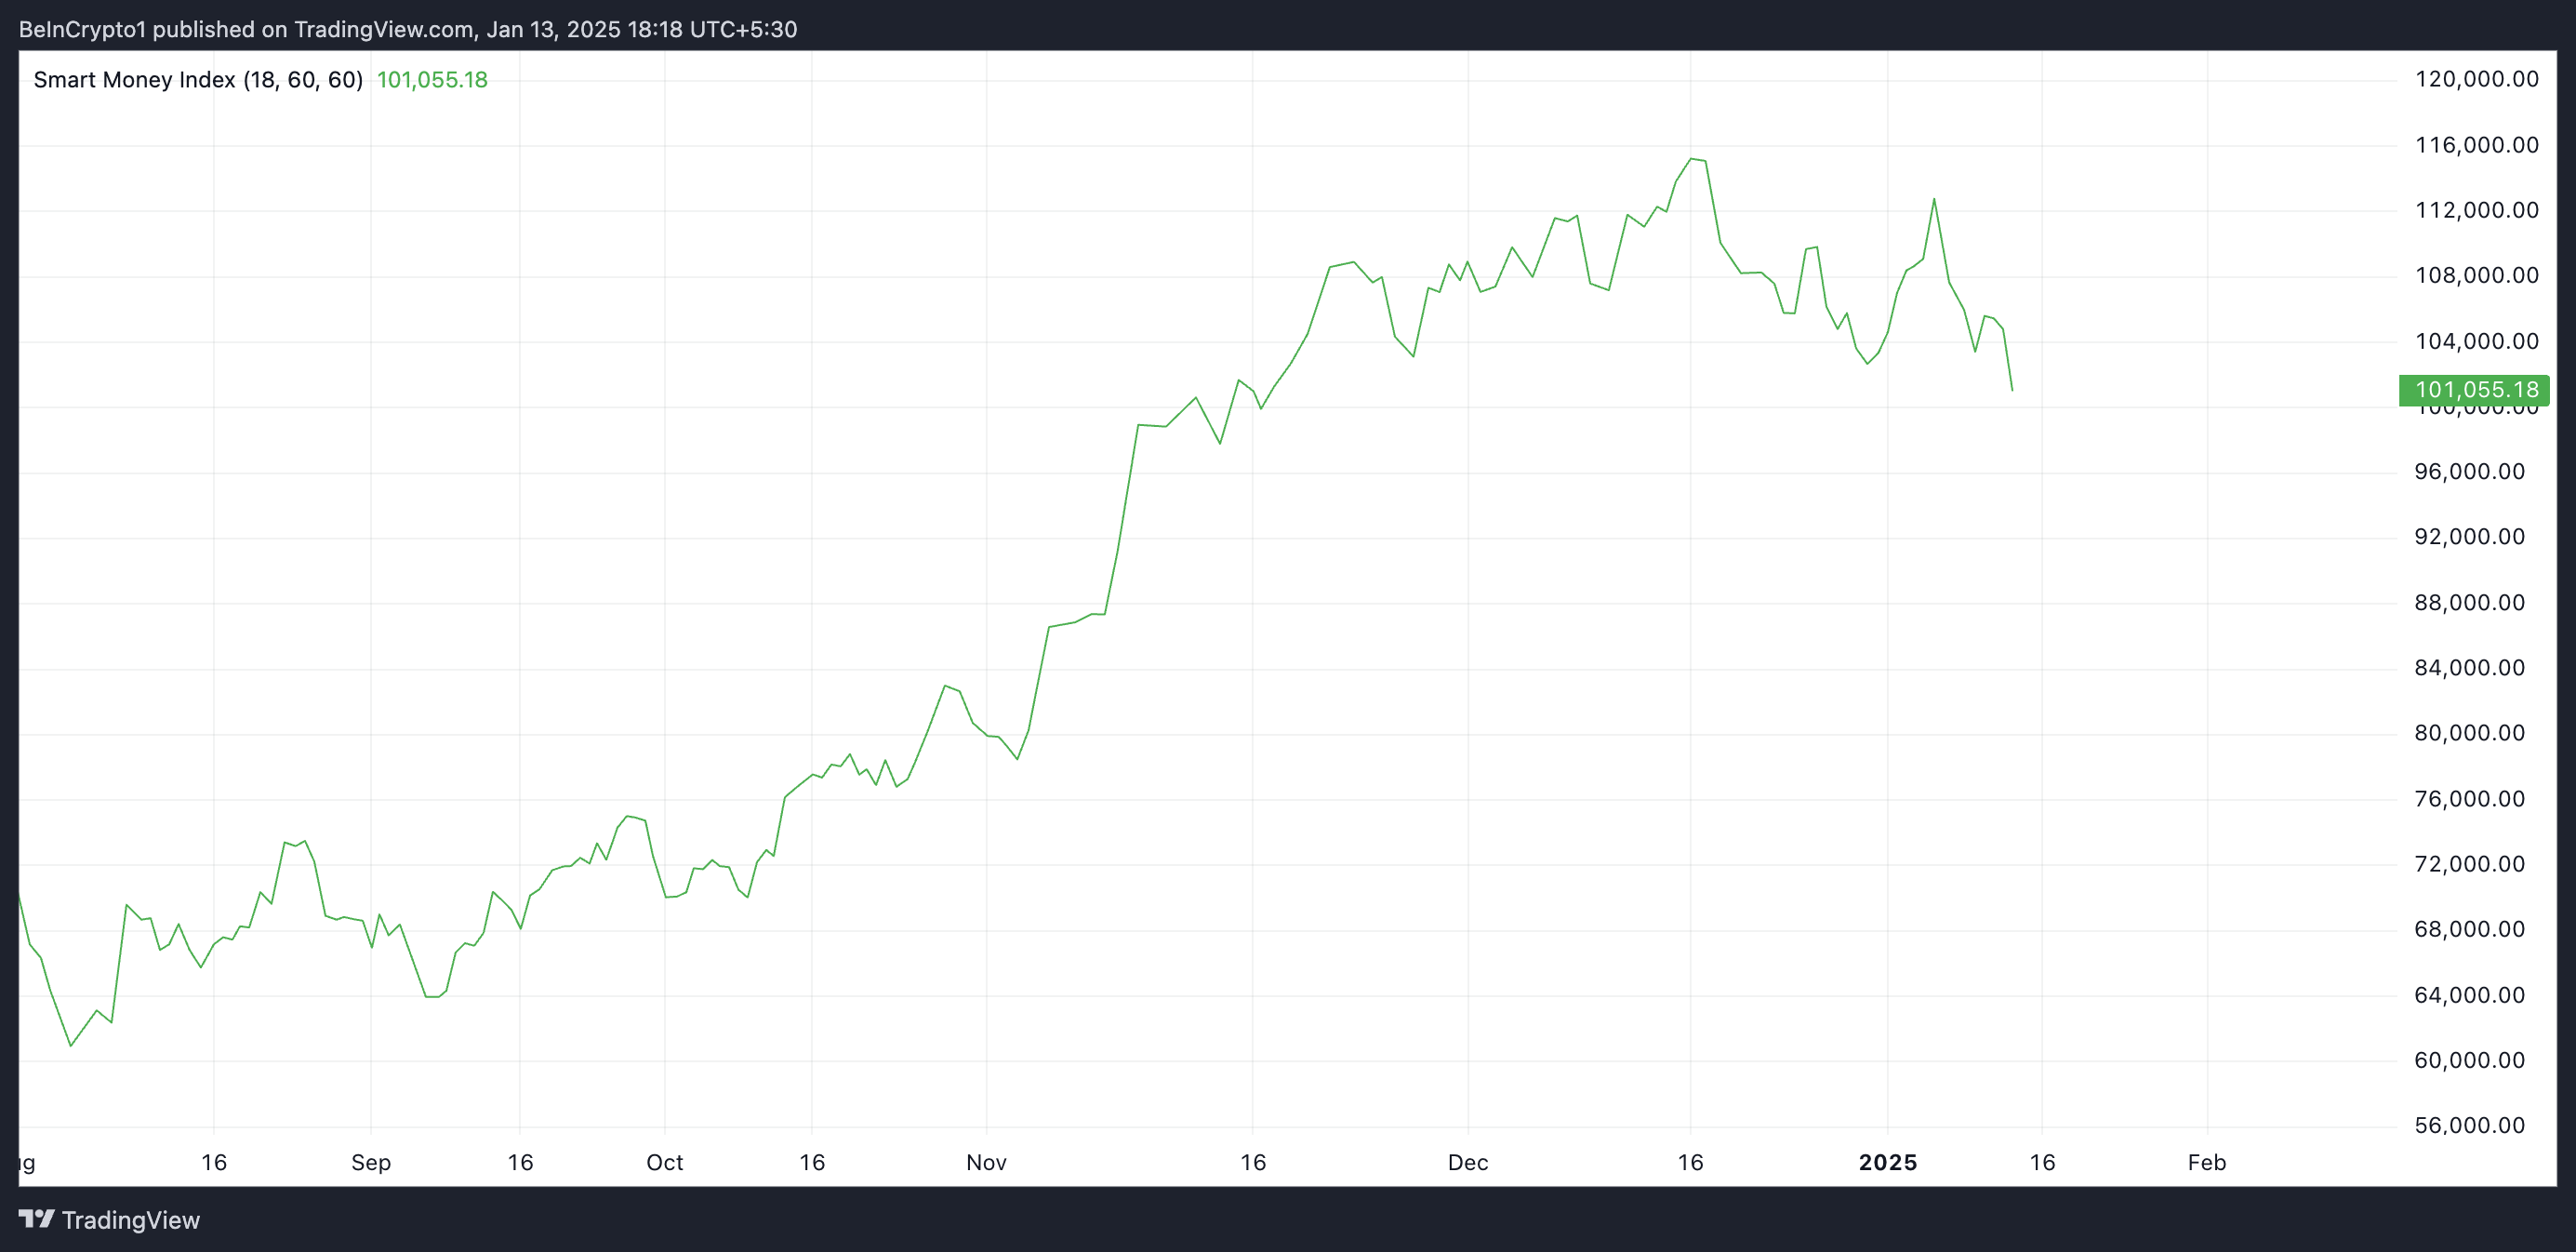Click the Feb label on time axis

pyautogui.click(x=2207, y=1162)
